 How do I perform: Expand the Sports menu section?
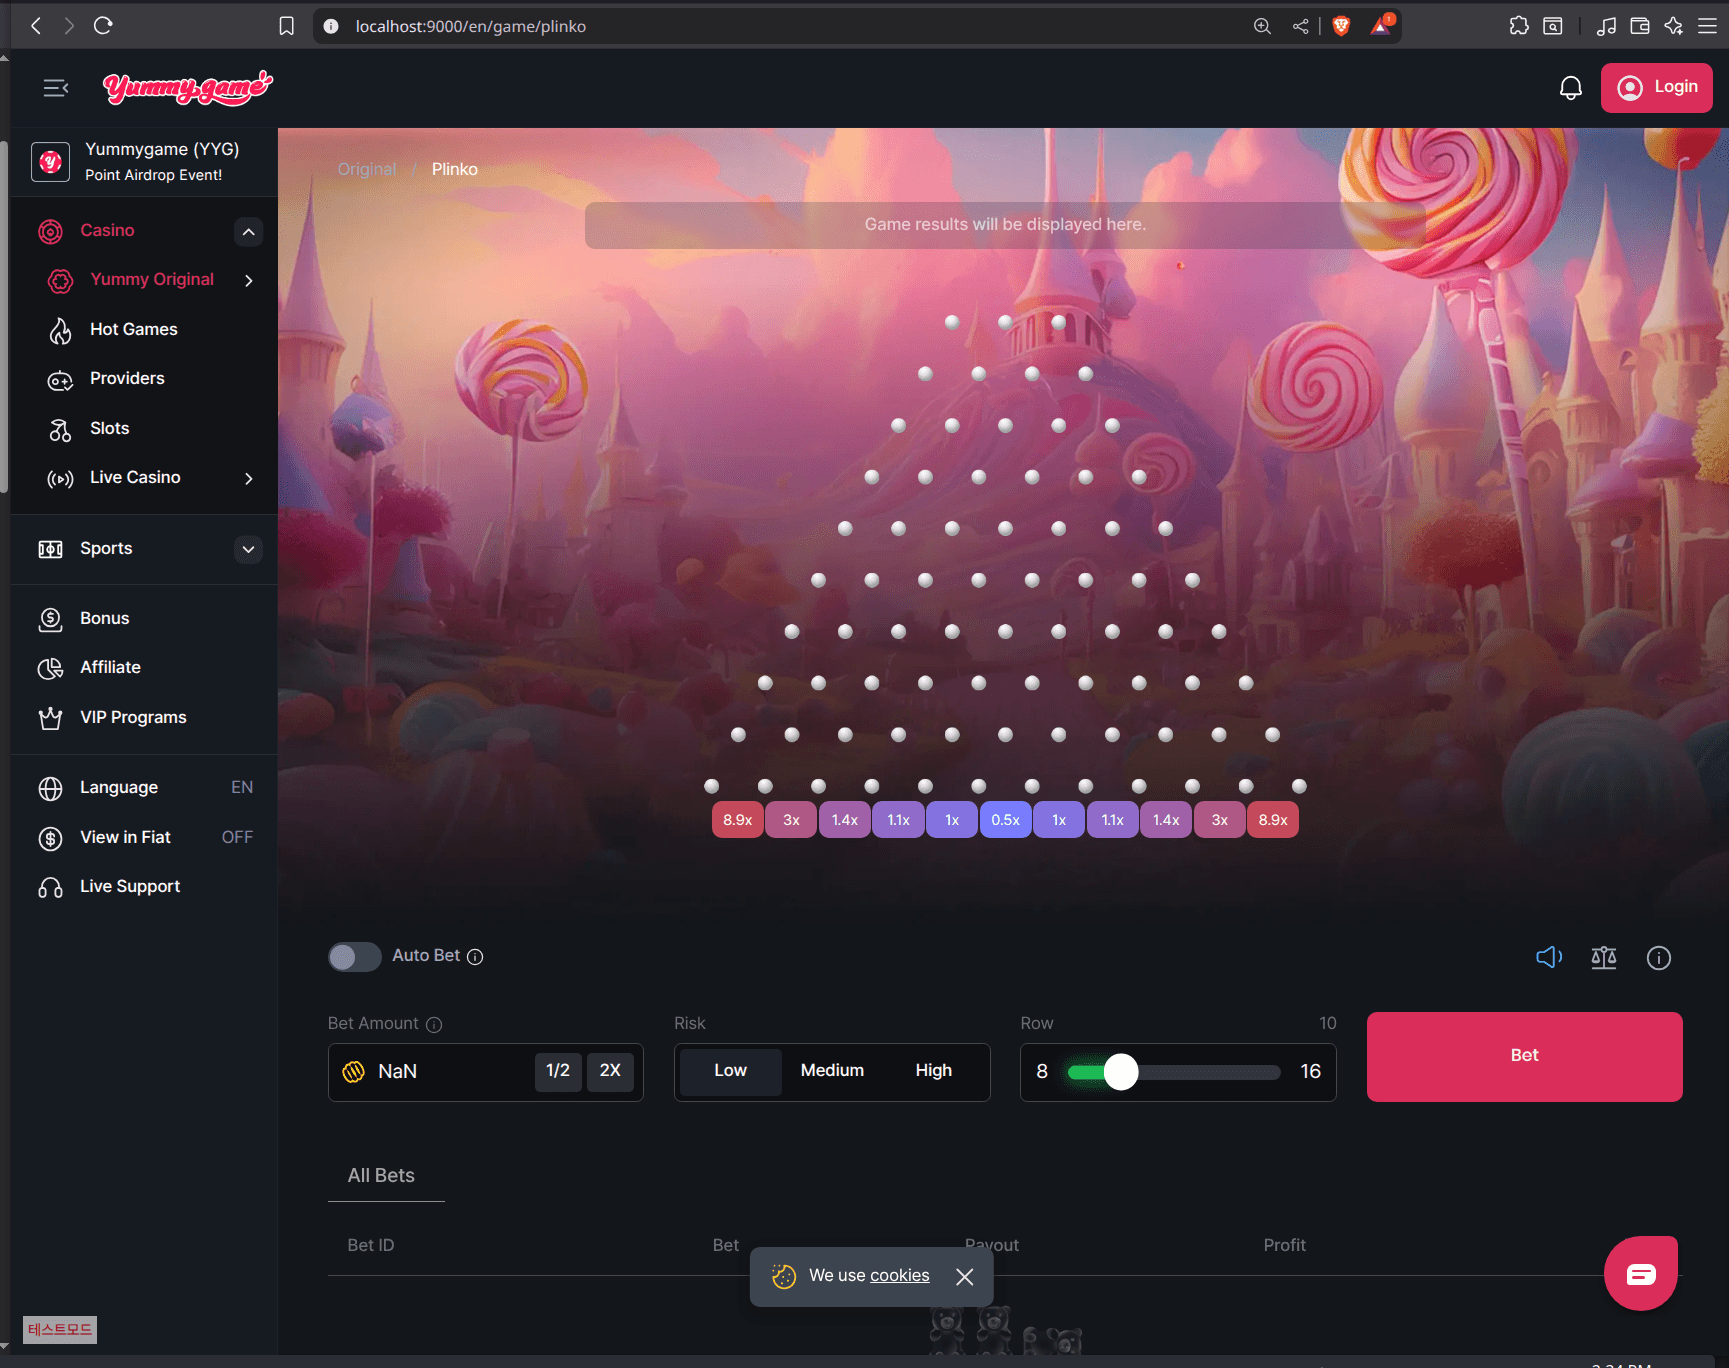[x=248, y=549]
